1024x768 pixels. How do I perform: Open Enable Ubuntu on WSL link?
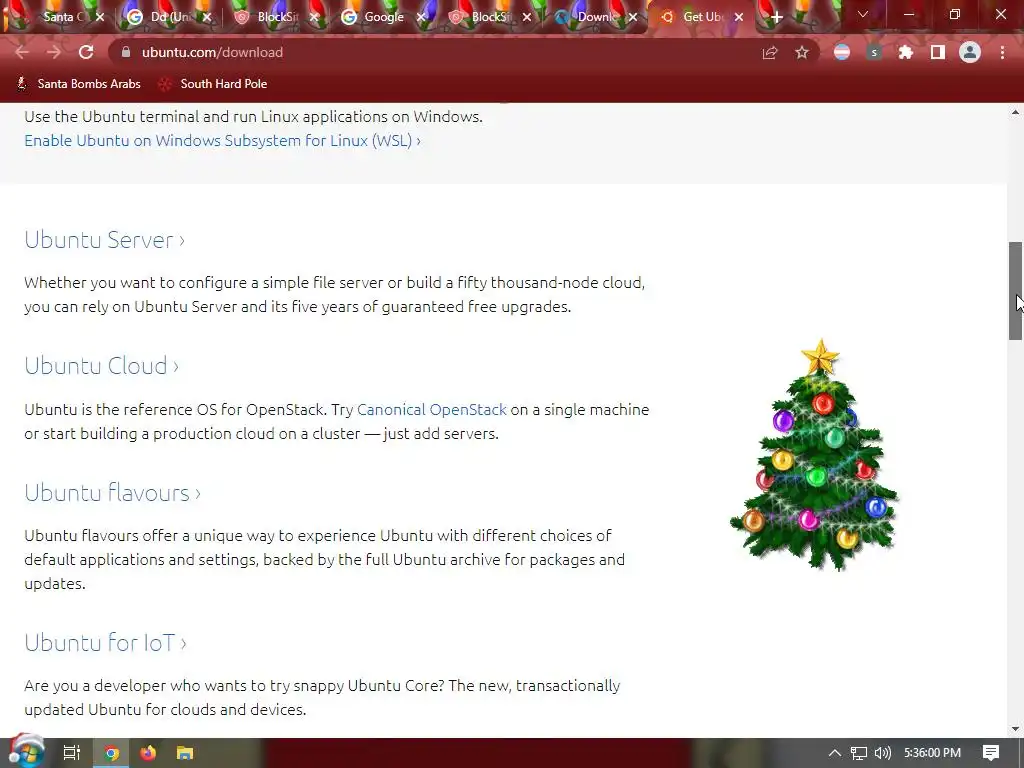click(223, 140)
